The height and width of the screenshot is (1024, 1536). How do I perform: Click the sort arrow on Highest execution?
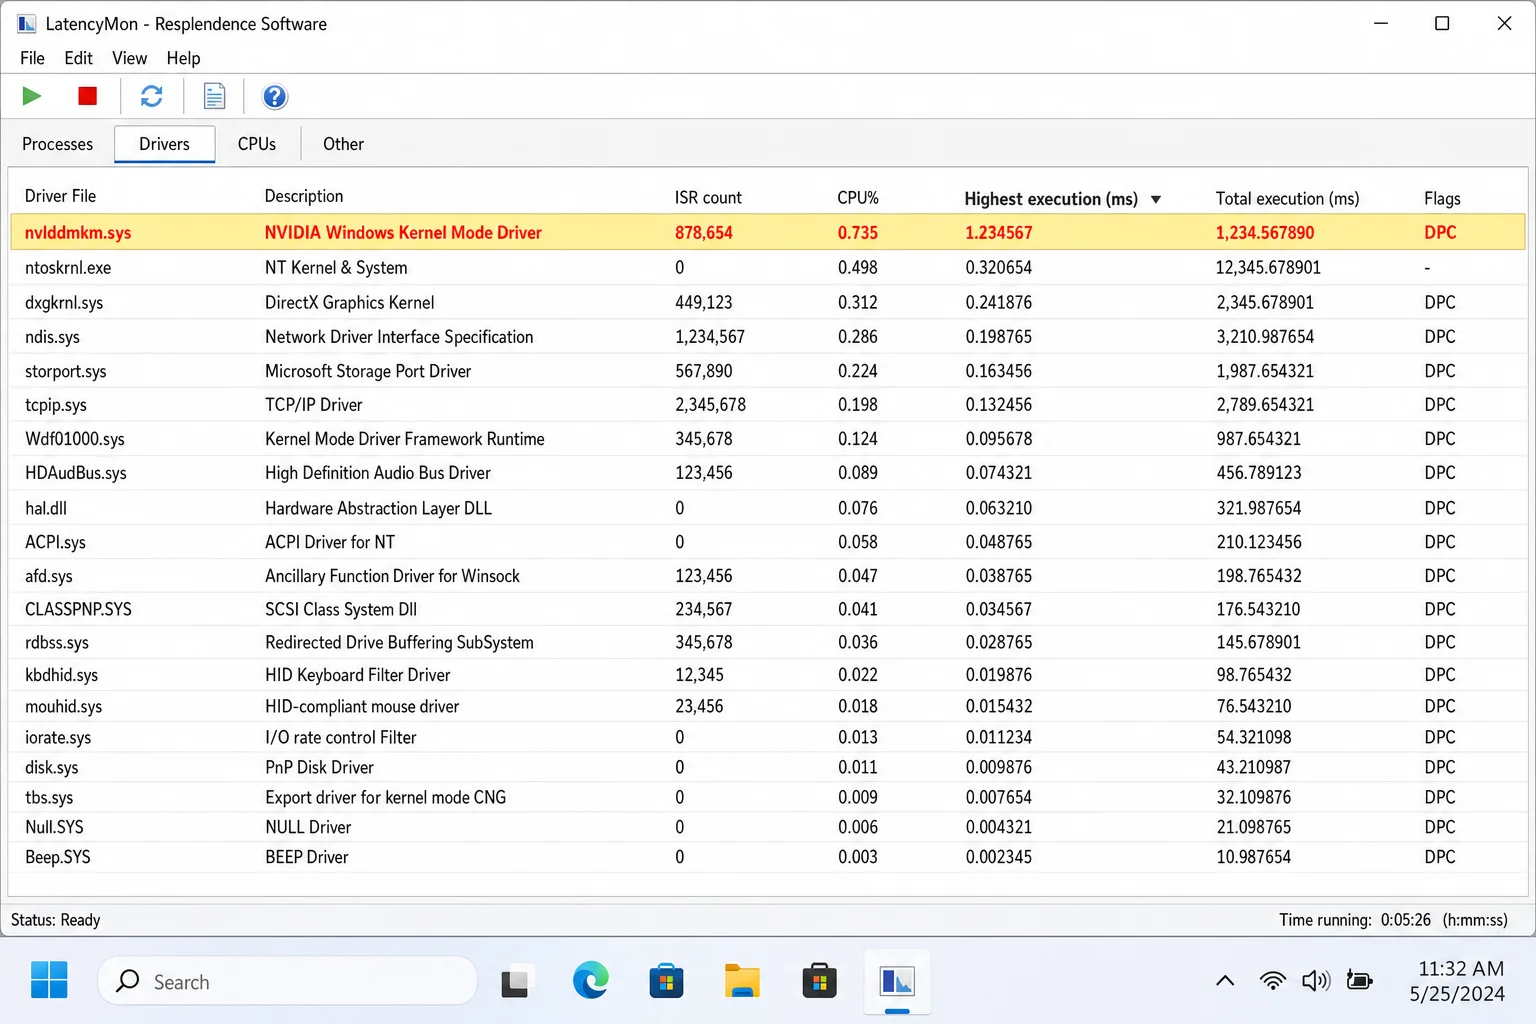1156,199
